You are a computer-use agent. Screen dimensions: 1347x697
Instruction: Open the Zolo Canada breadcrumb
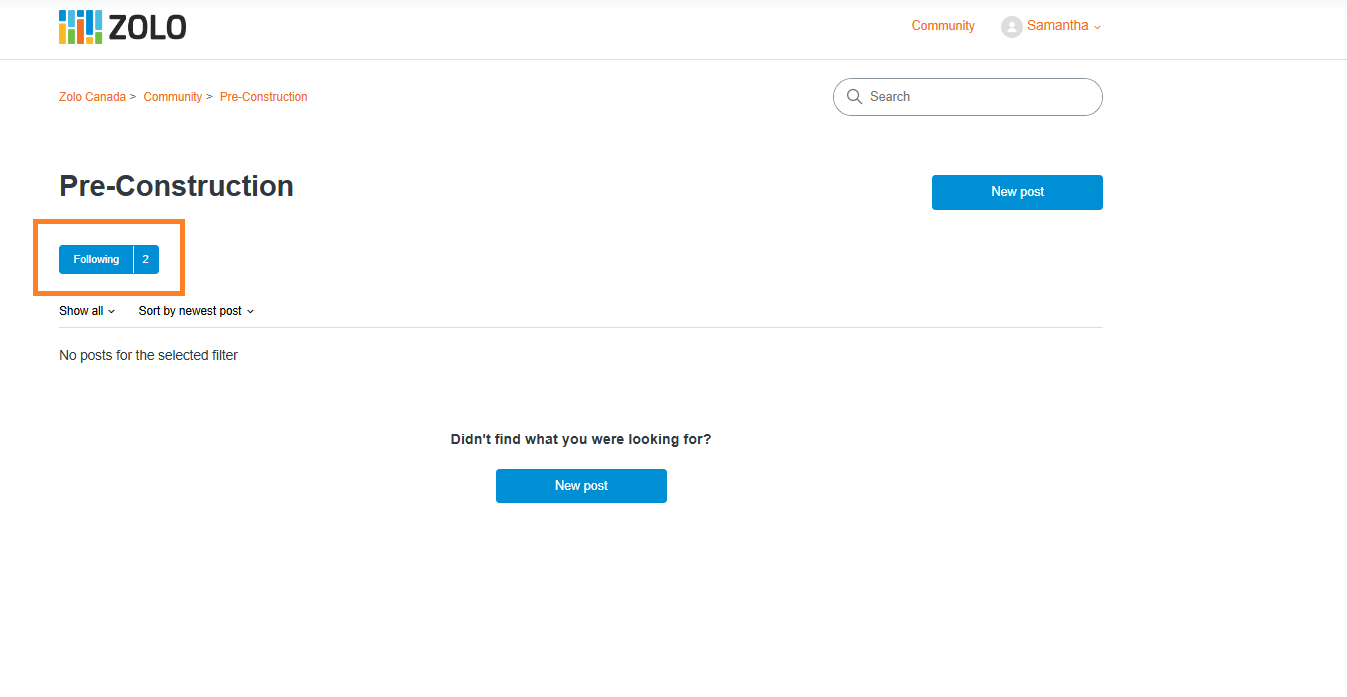[x=92, y=97]
